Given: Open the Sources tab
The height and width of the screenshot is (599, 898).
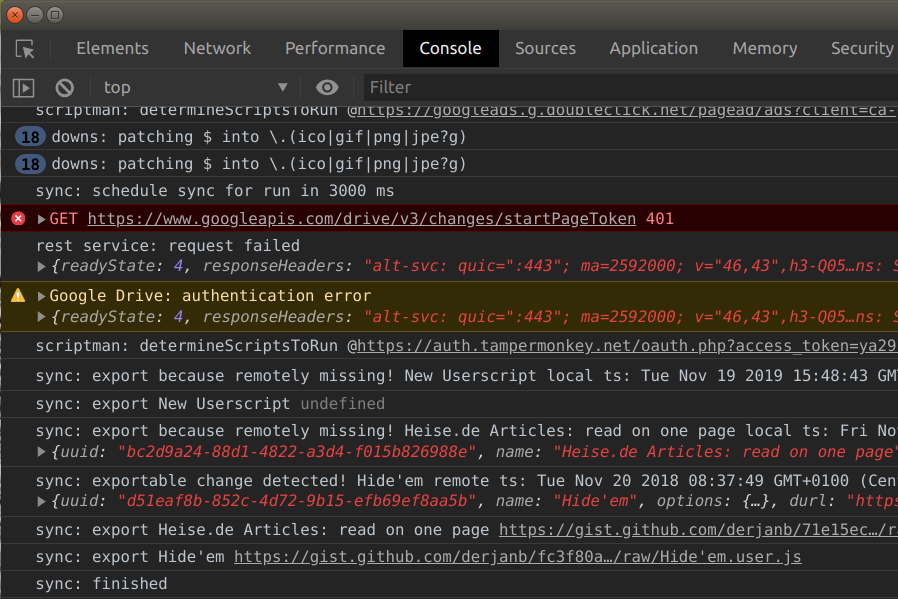Looking at the screenshot, I should click(545, 49).
